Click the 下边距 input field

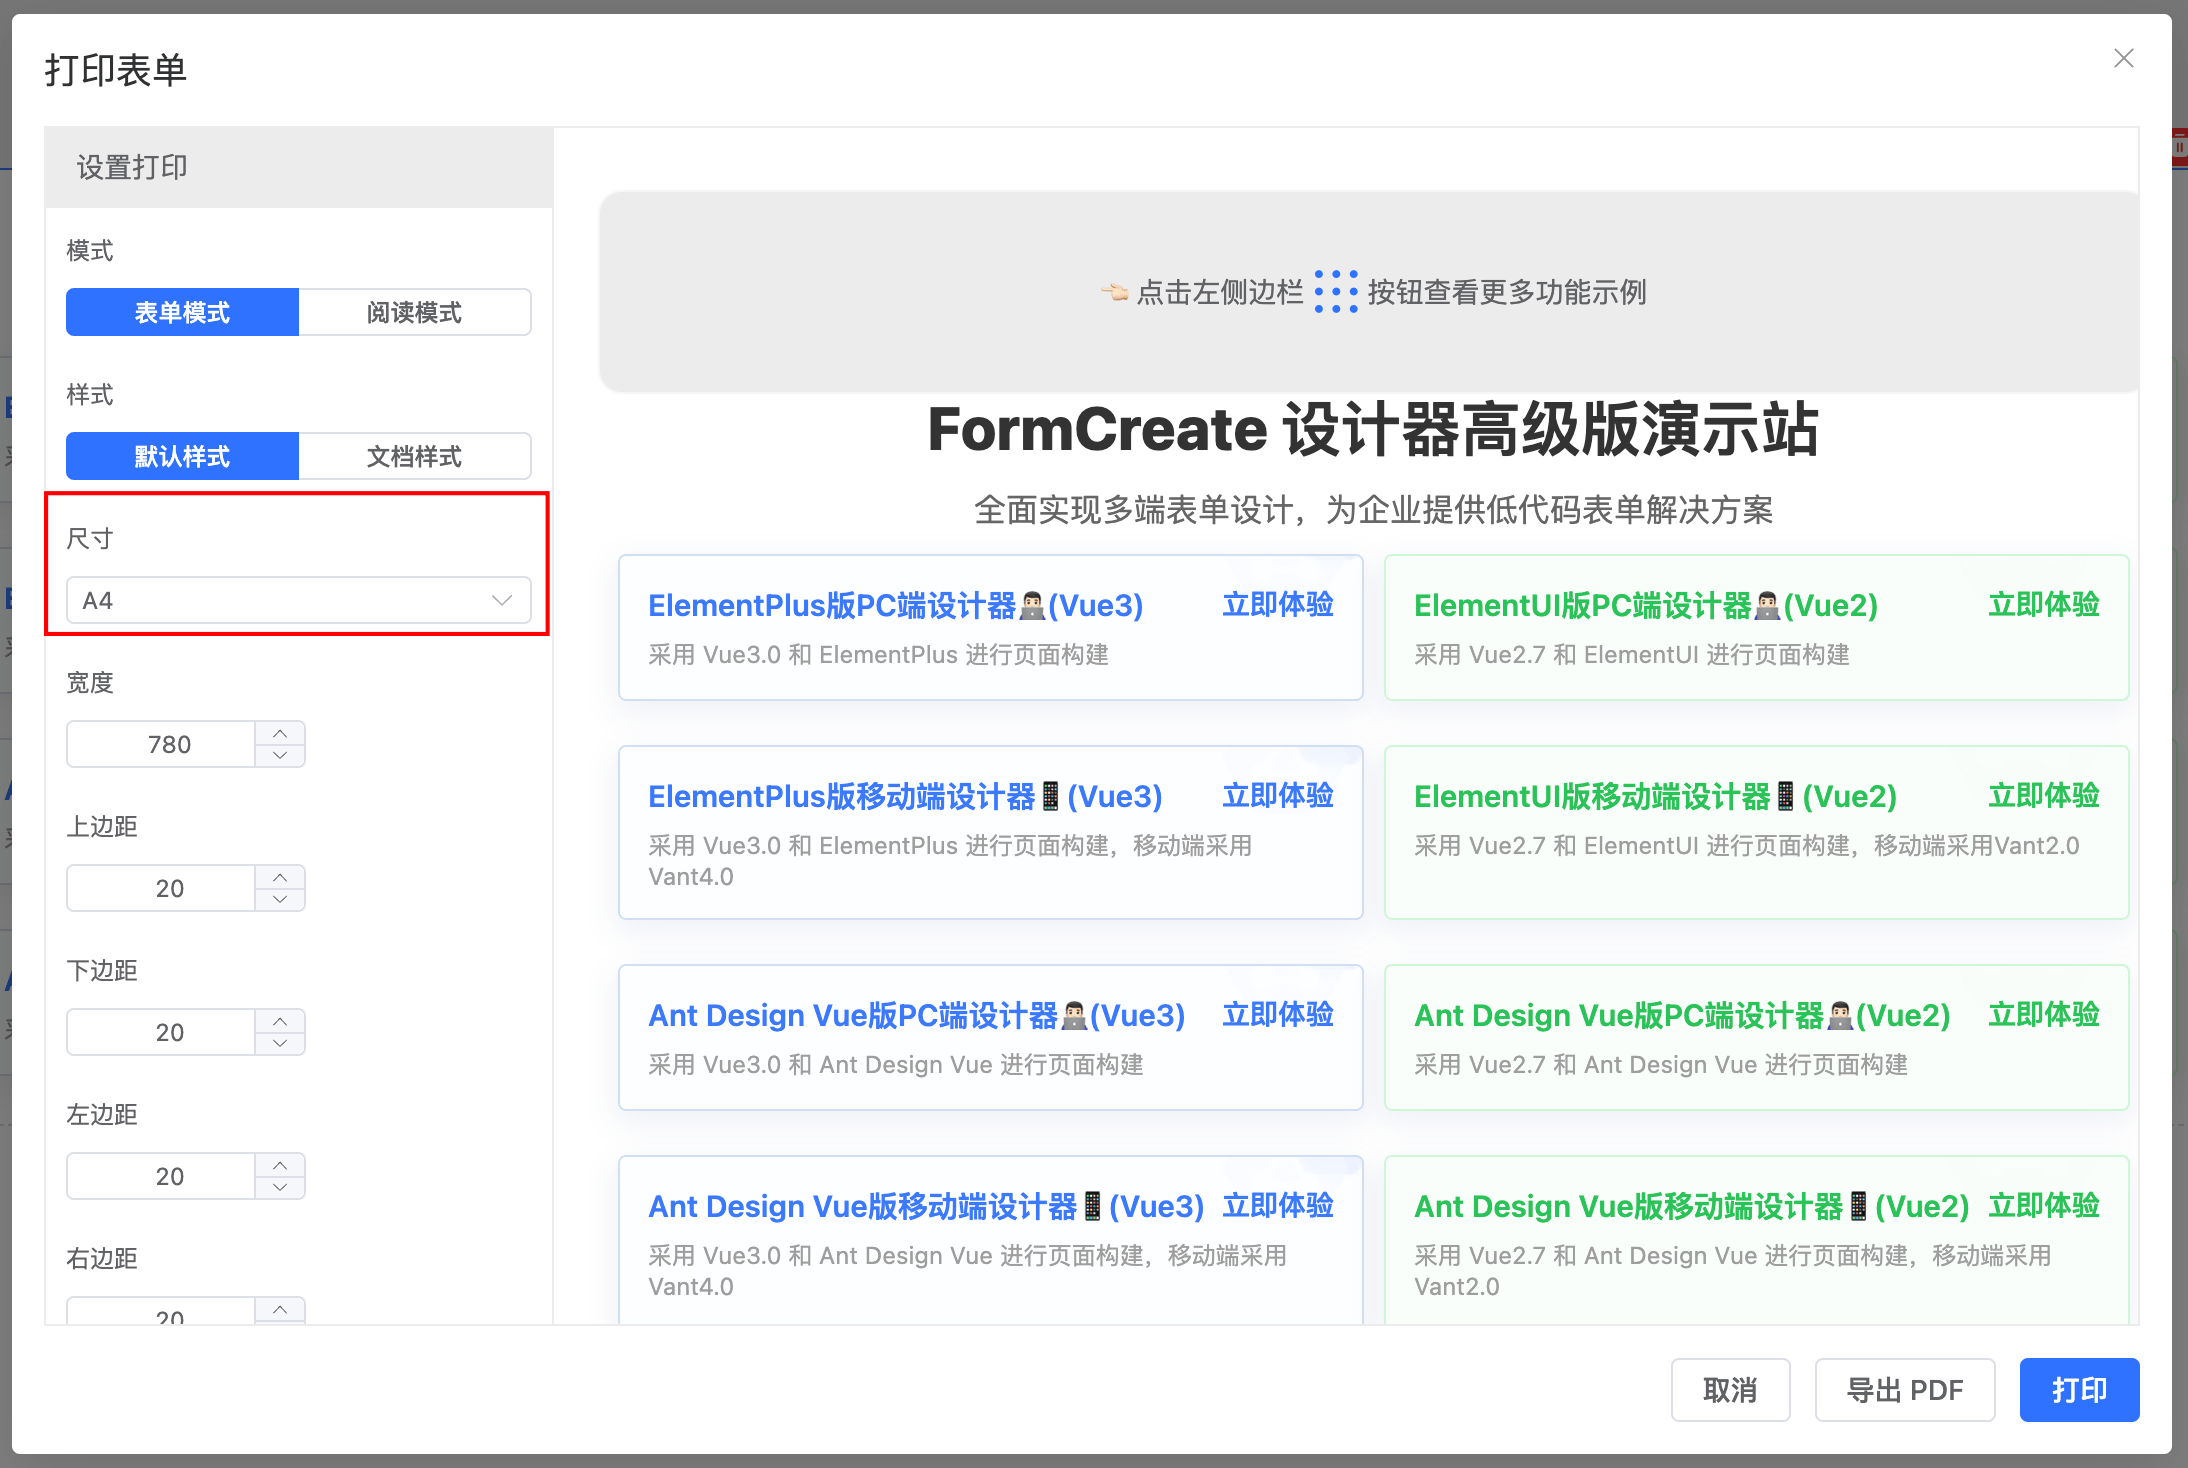pos(162,1032)
